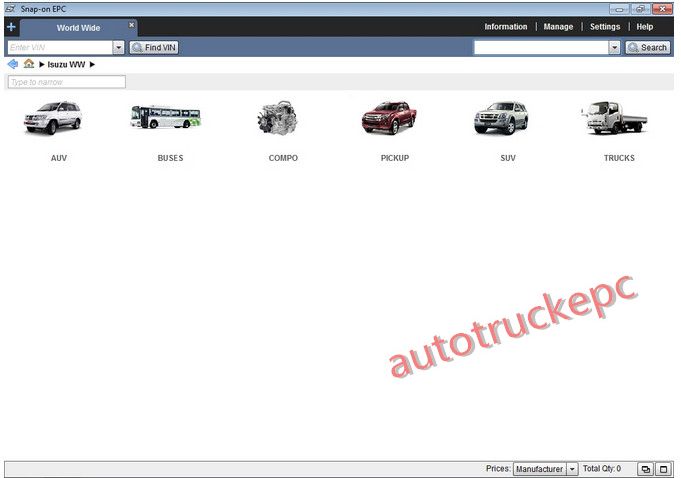Click the Snap-on EPC title bar icon
Image resolution: width=681 pixels, height=478 pixels.
click(x=10, y=9)
